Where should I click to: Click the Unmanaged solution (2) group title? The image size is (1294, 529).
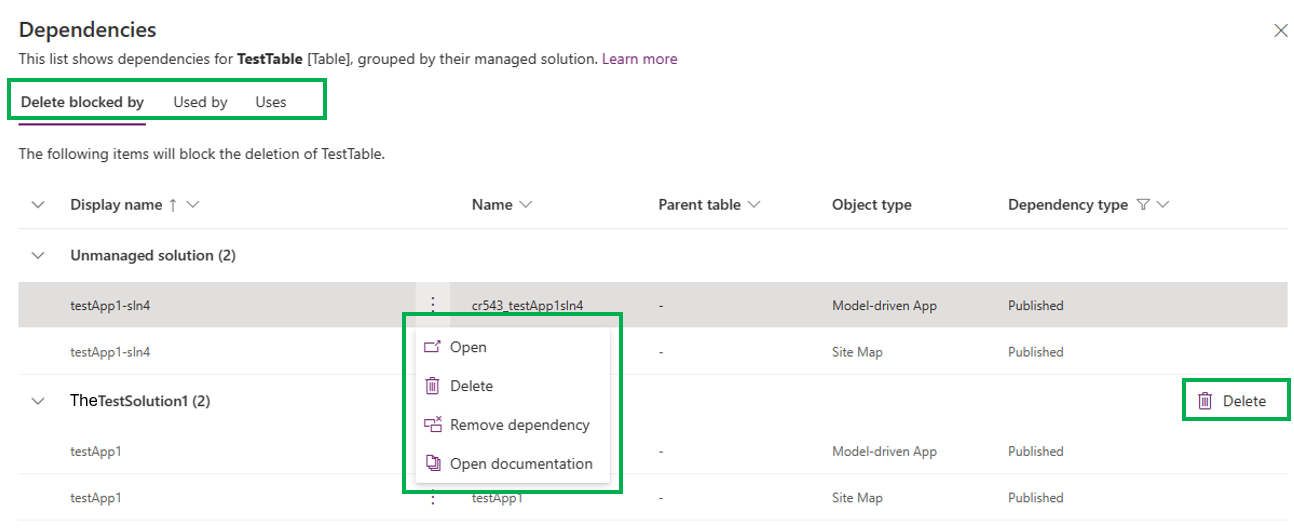pos(153,256)
